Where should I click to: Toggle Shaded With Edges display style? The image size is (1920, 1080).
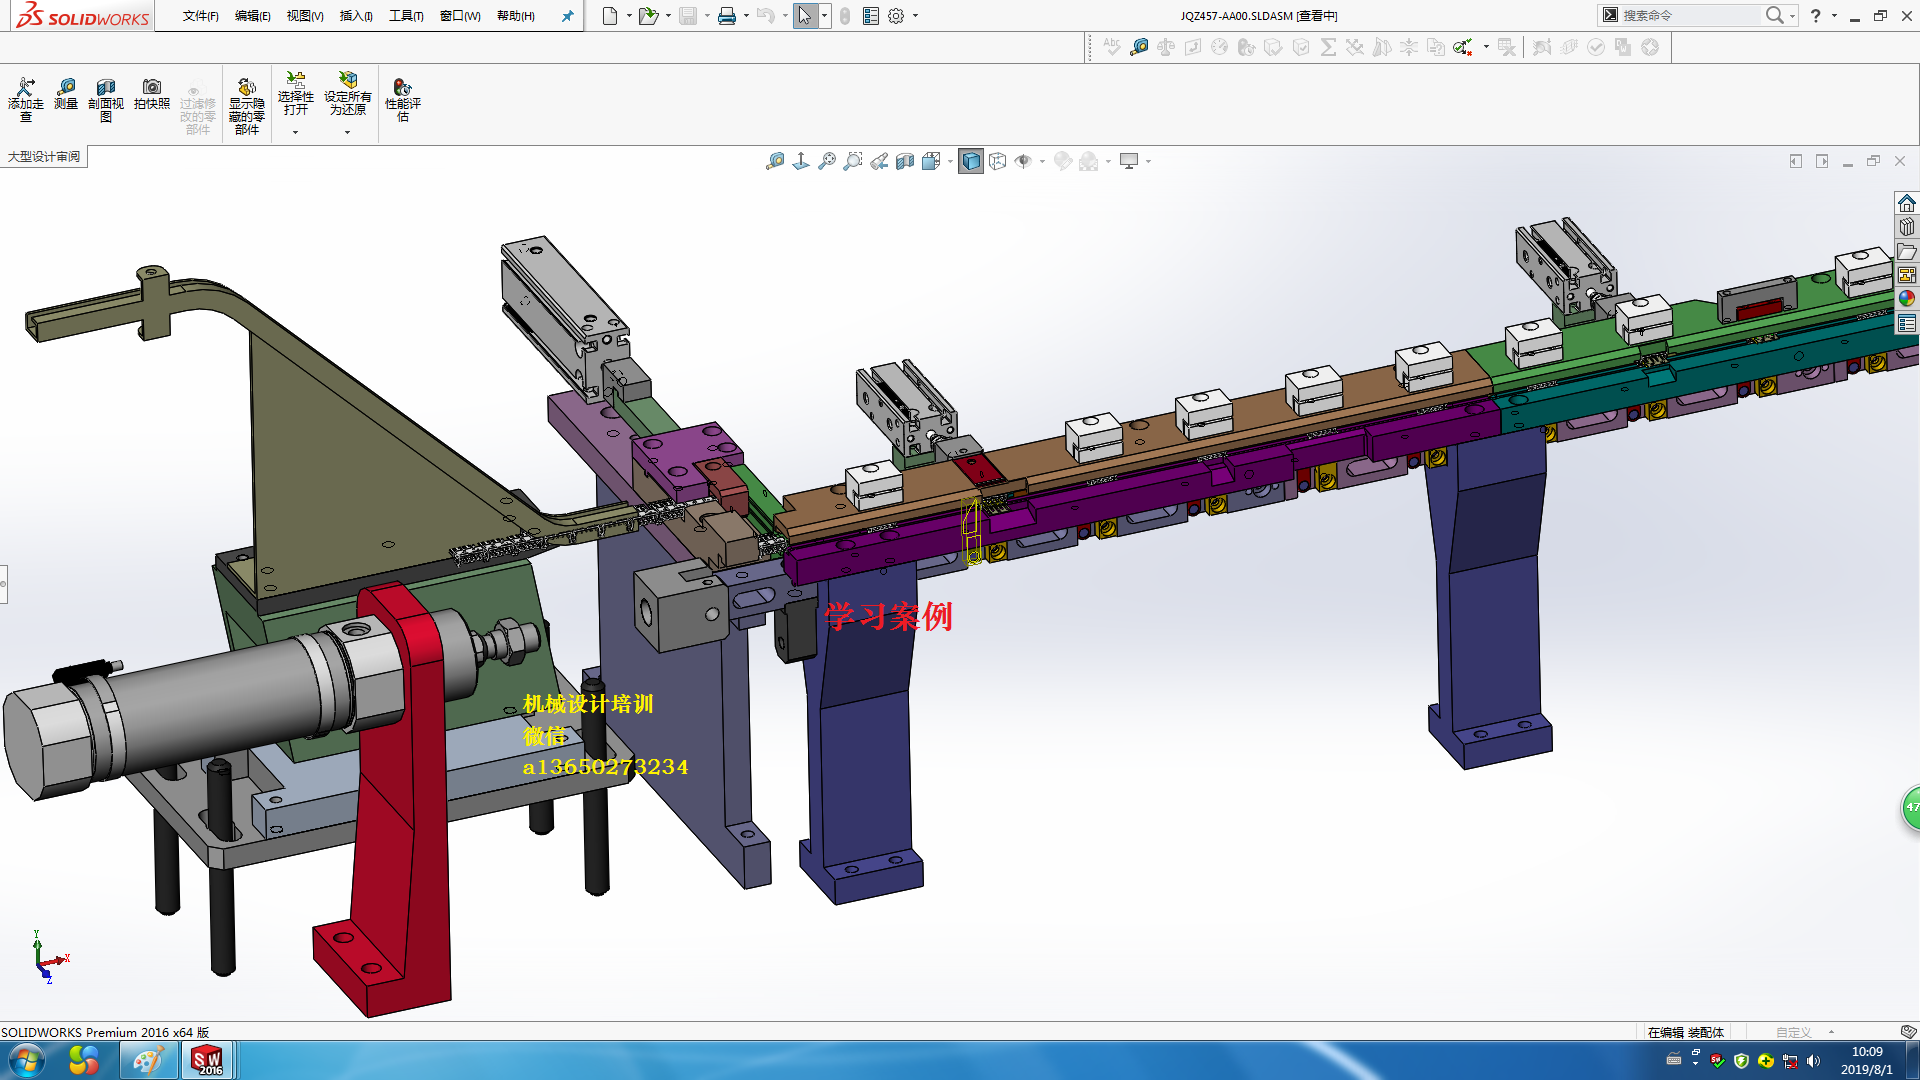tap(971, 161)
